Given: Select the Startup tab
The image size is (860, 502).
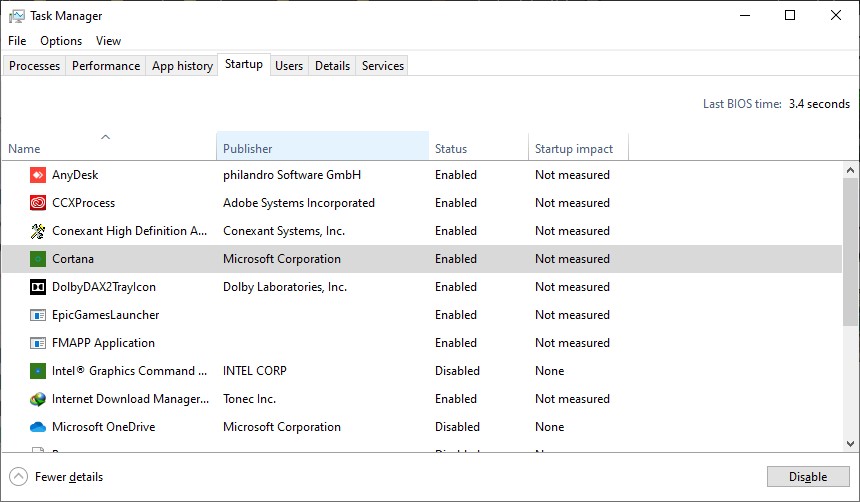Looking at the screenshot, I should [x=244, y=64].
